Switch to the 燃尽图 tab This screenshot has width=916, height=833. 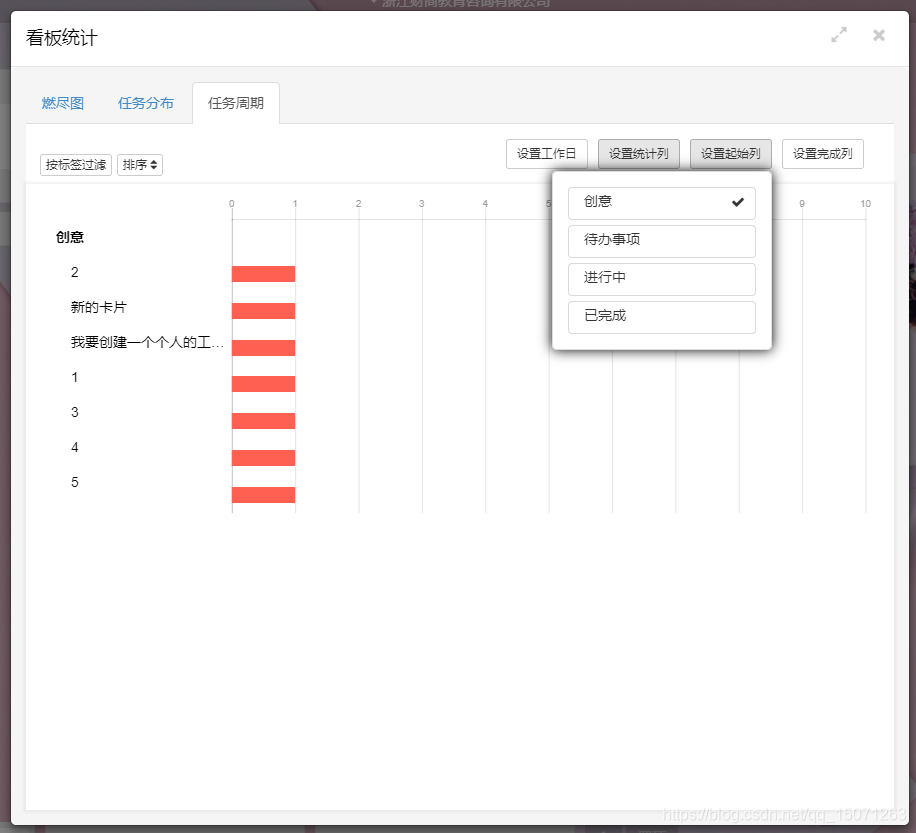(x=62, y=102)
